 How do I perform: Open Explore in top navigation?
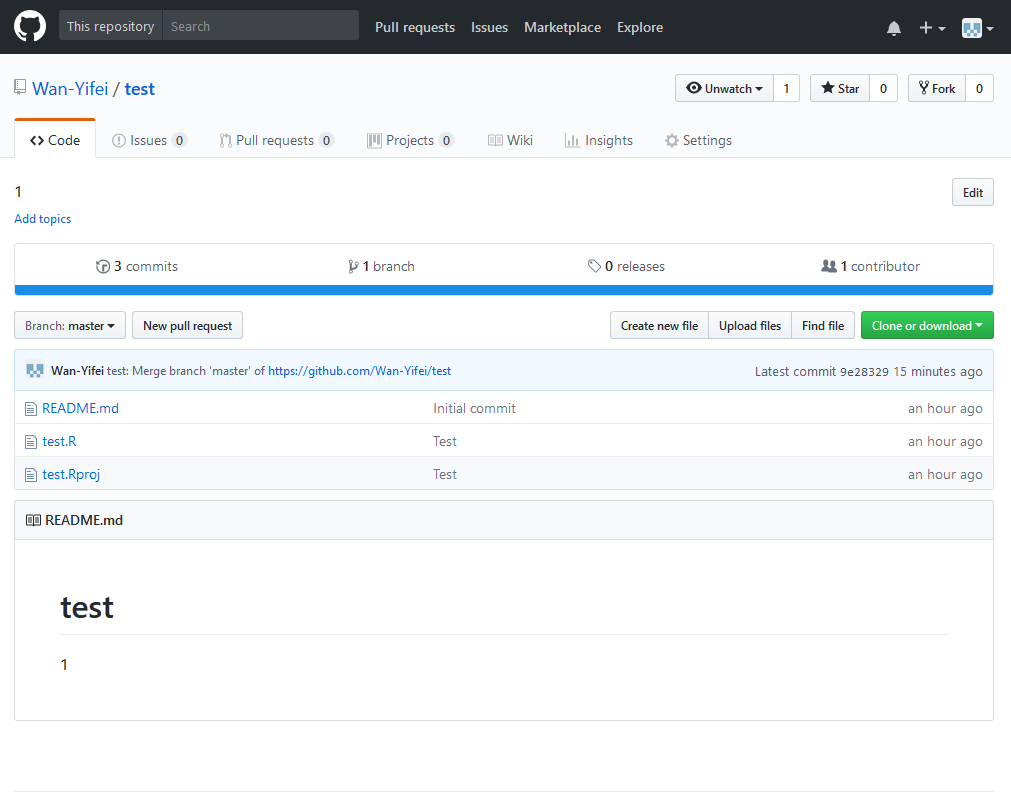[x=640, y=27]
